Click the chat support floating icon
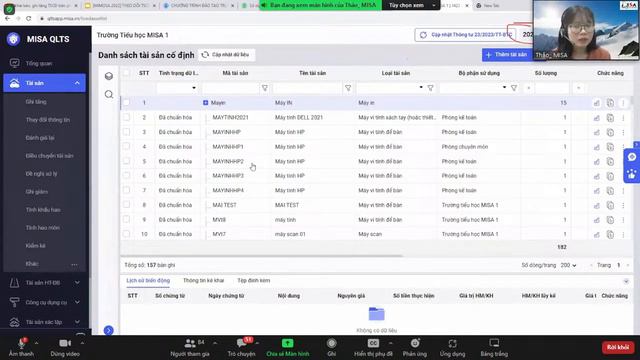Screen dimensions: 640x360 point(632,157)
